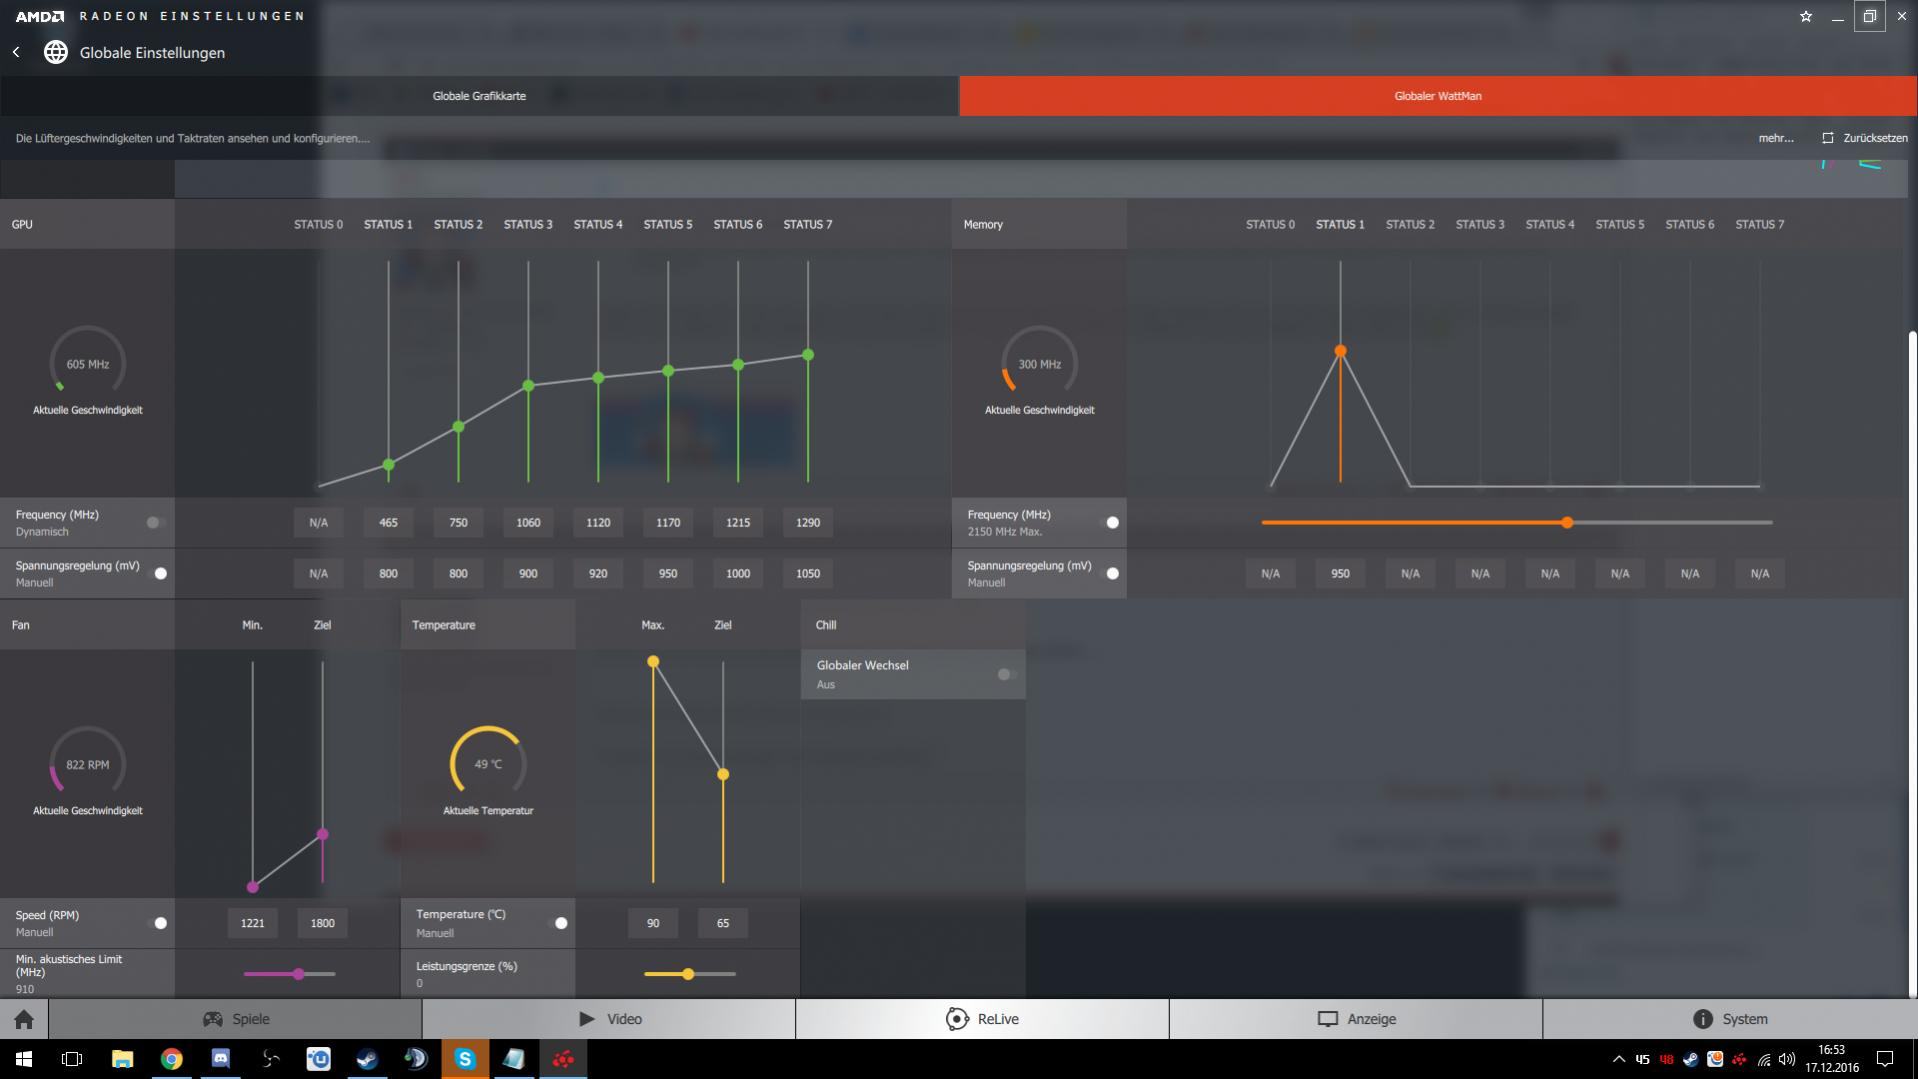Viewport: 1918px width, 1079px height.
Task: Open home via the house icon
Action: point(24,1019)
